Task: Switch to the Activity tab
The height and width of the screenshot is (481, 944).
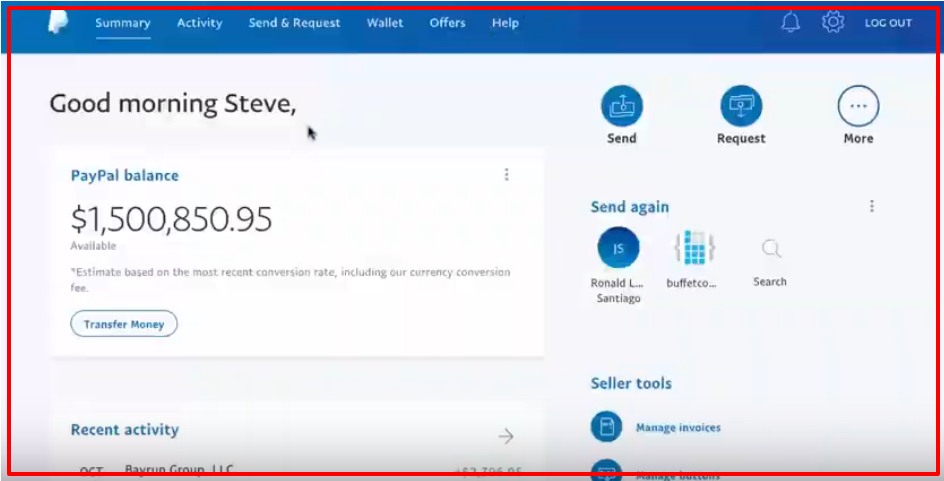Action: click(x=199, y=23)
